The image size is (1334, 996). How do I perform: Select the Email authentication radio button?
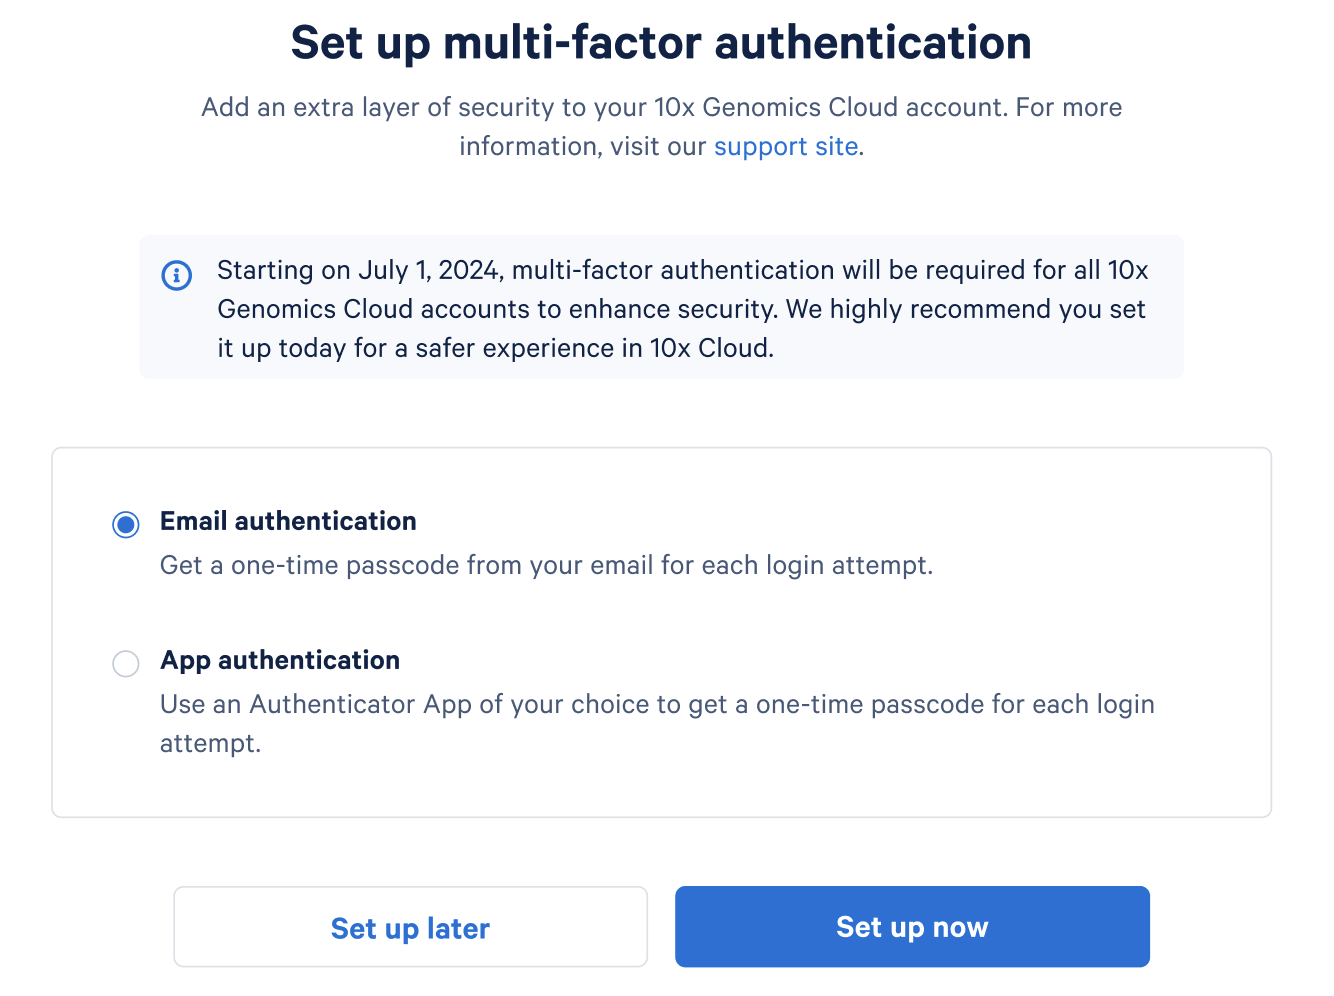[x=126, y=524]
